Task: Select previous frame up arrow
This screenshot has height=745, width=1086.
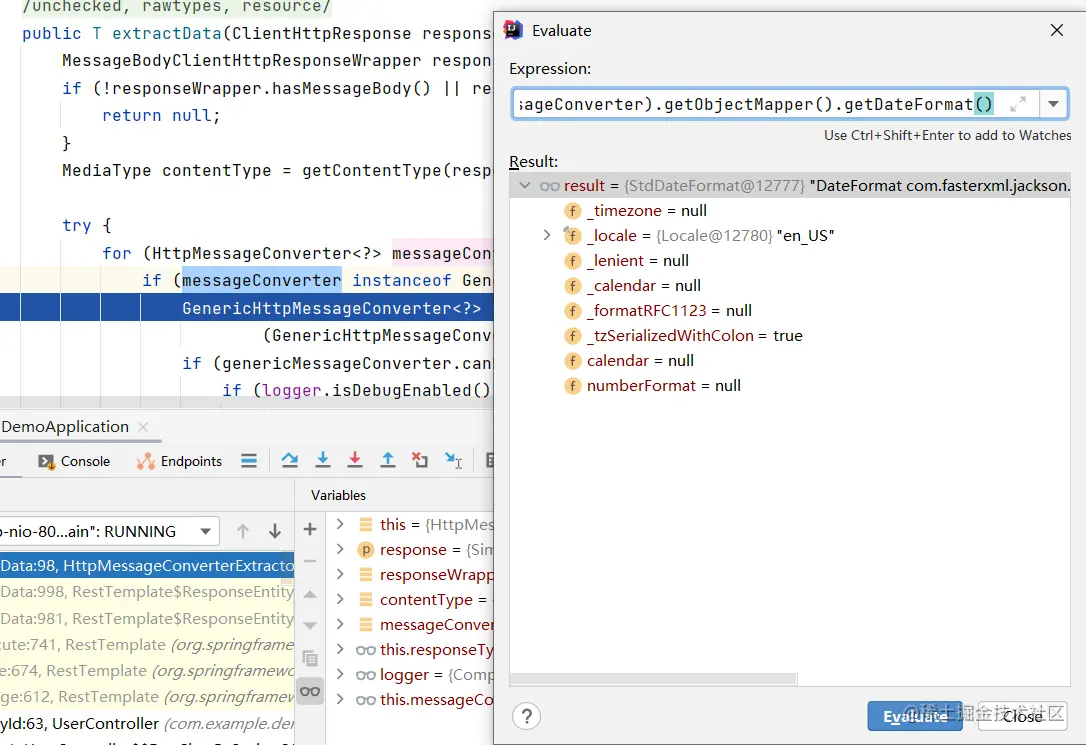Action: [x=242, y=531]
